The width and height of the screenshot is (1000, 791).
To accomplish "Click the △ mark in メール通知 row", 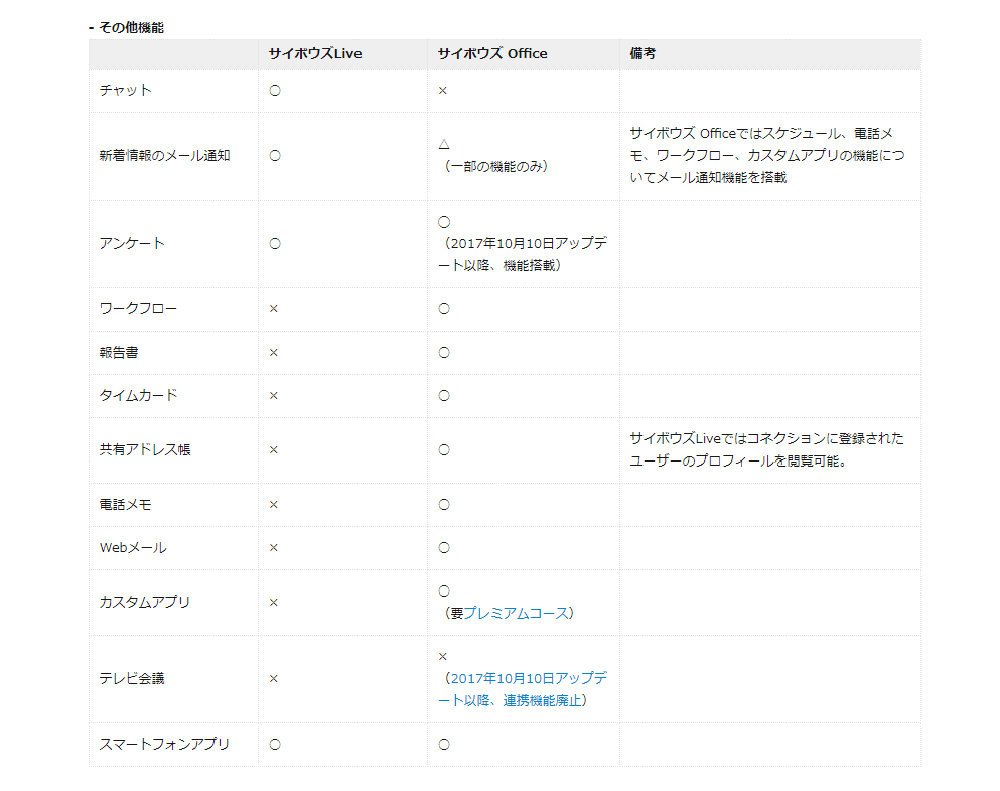I will pyautogui.click(x=444, y=145).
